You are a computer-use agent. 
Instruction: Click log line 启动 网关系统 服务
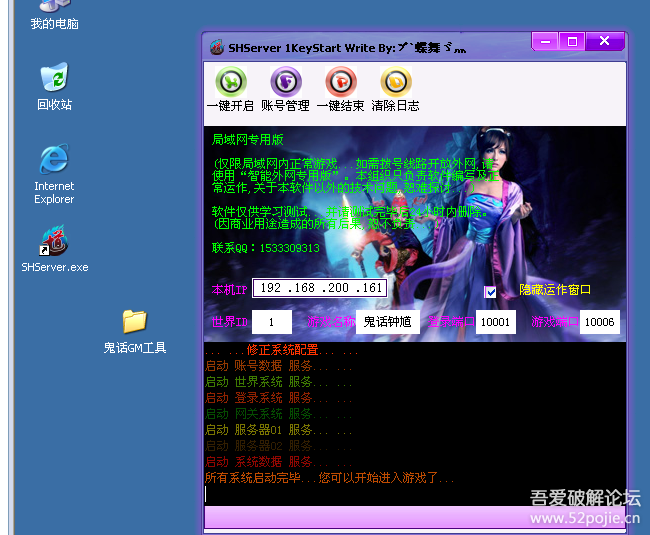click(x=278, y=414)
